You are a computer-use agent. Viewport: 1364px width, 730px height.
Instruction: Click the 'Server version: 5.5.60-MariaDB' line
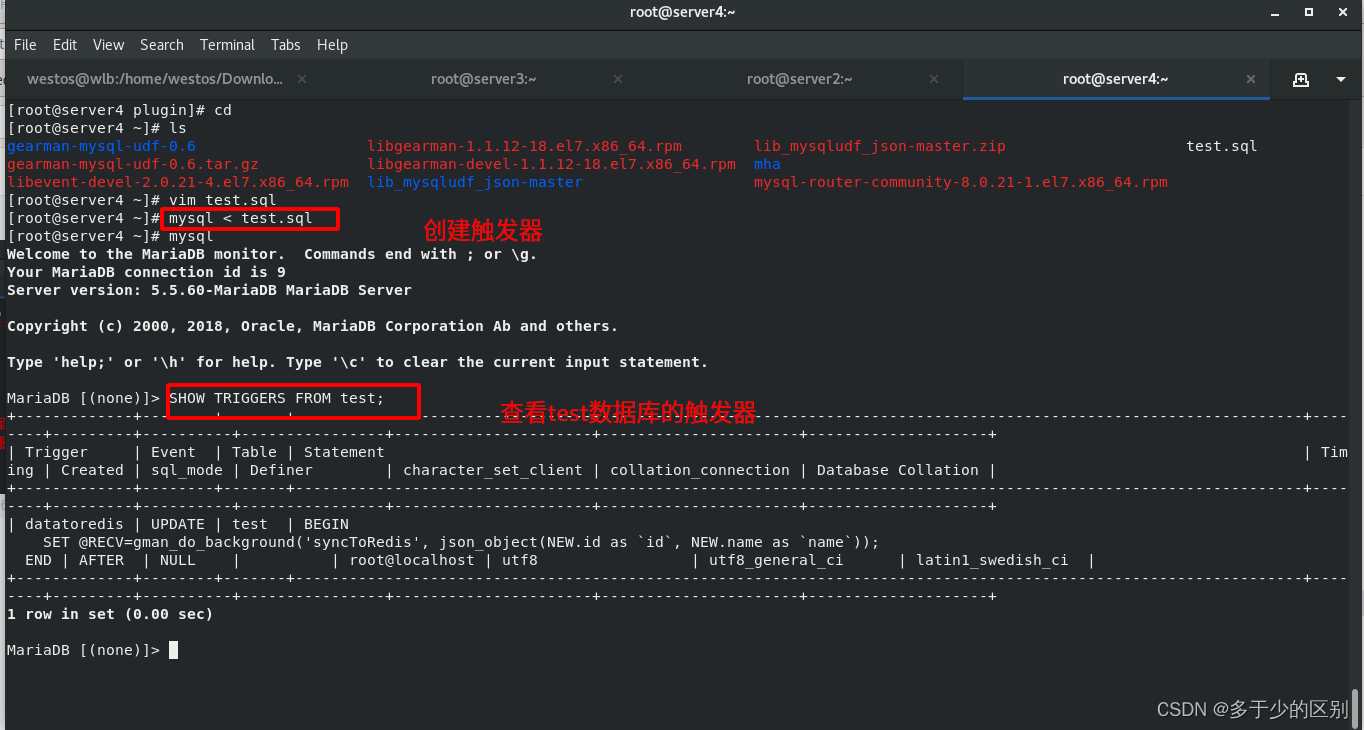click(209, 290)
